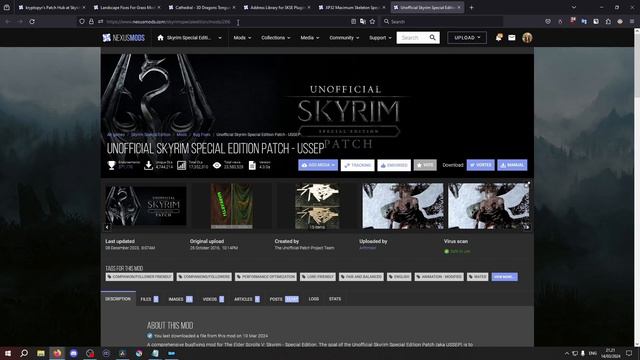Click the home icon in Nexus navbar
The image size is (640, 360).
pyautogui.click(x=160, y=38)
